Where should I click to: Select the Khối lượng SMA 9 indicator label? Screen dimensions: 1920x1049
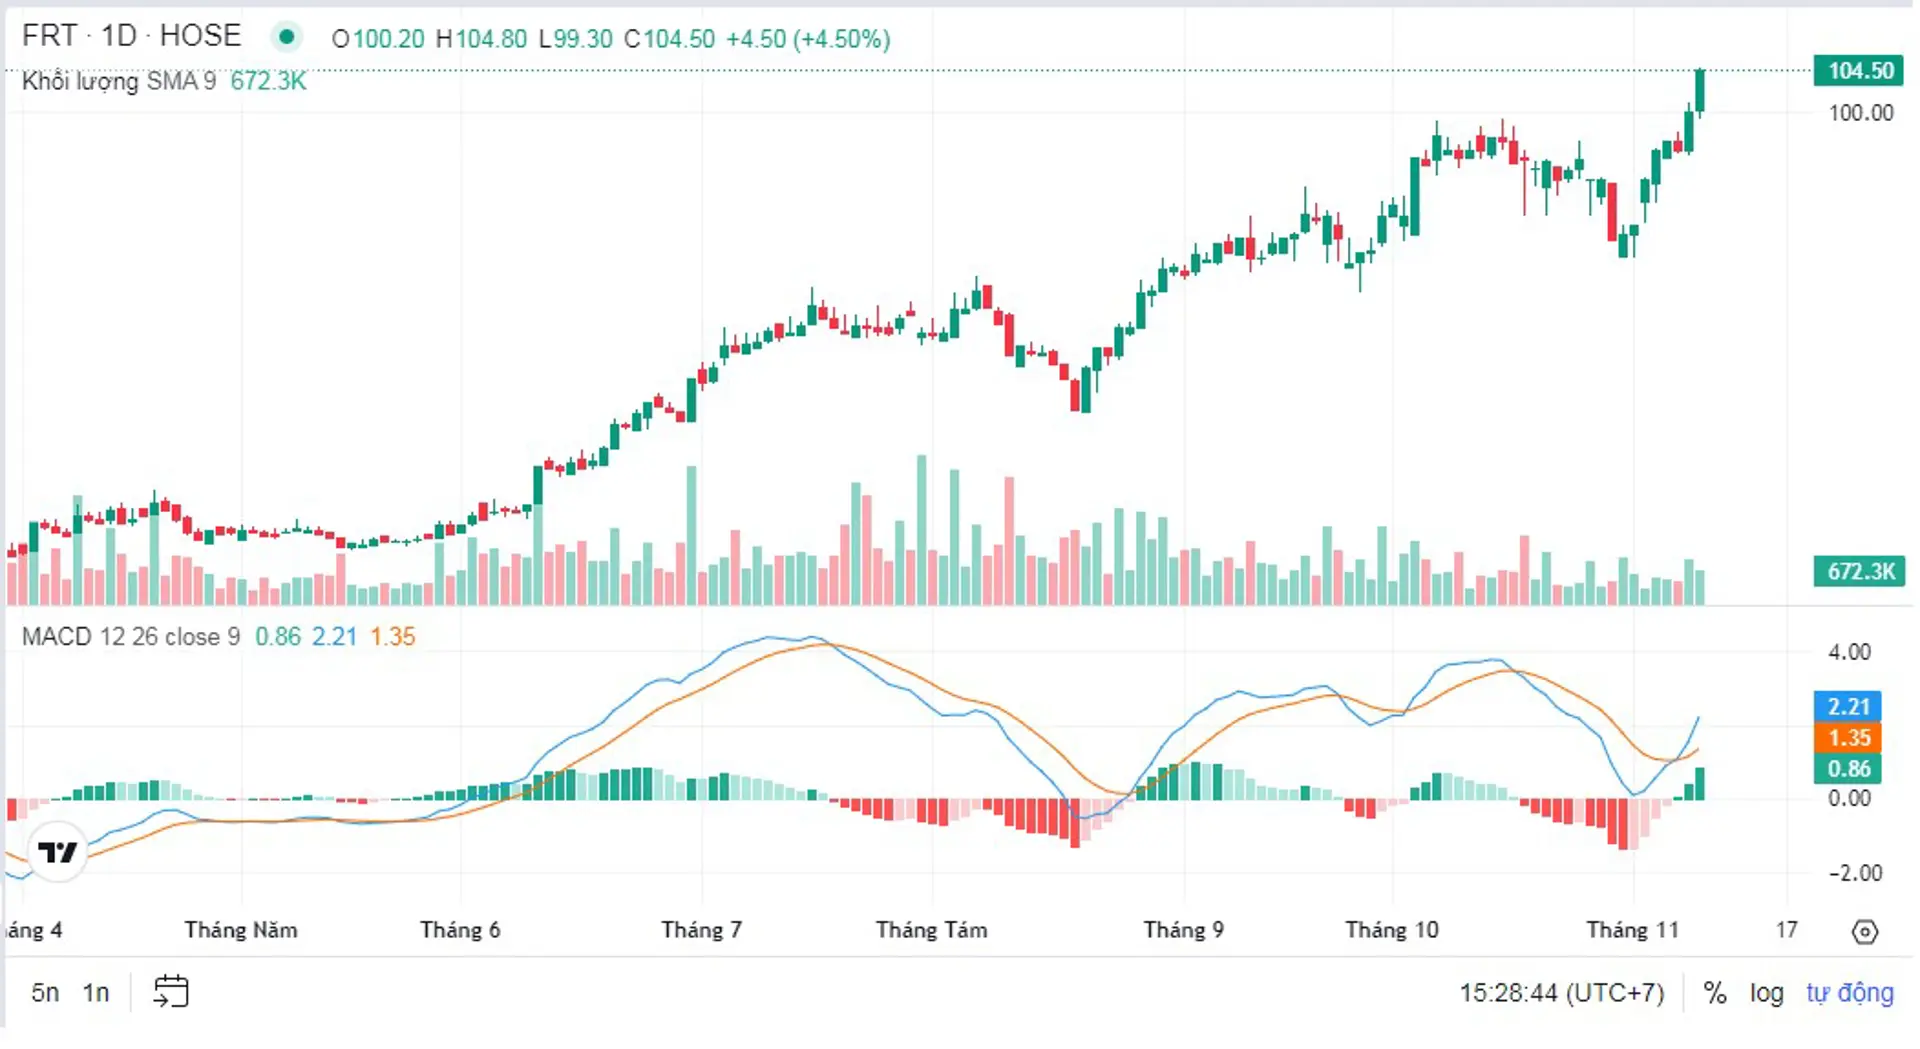point(119,81)
